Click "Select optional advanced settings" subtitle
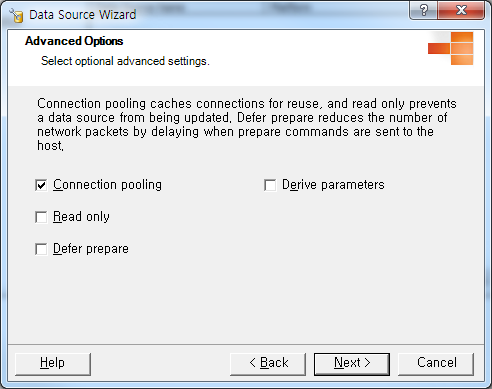492x389 pixels. (x=125, y=61)
